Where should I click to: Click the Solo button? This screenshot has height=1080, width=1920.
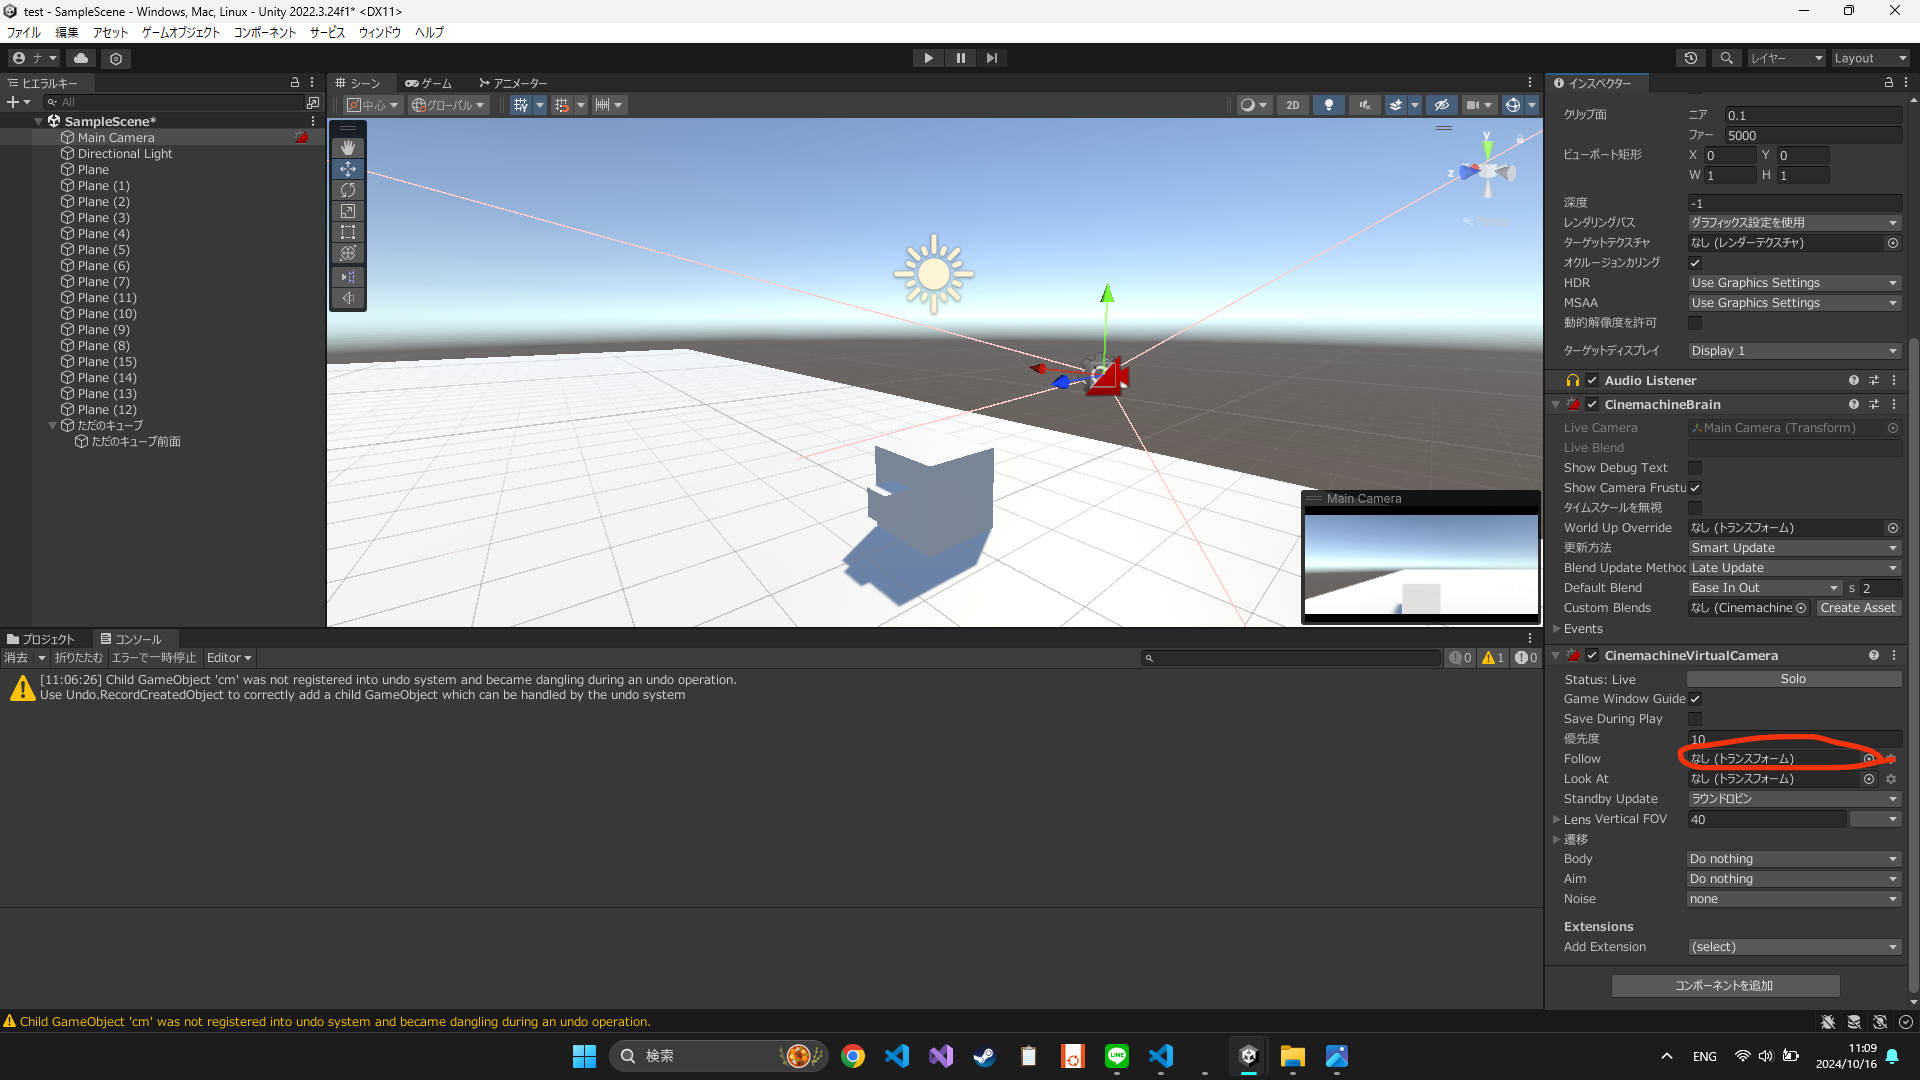click(x=1793, y=679)
